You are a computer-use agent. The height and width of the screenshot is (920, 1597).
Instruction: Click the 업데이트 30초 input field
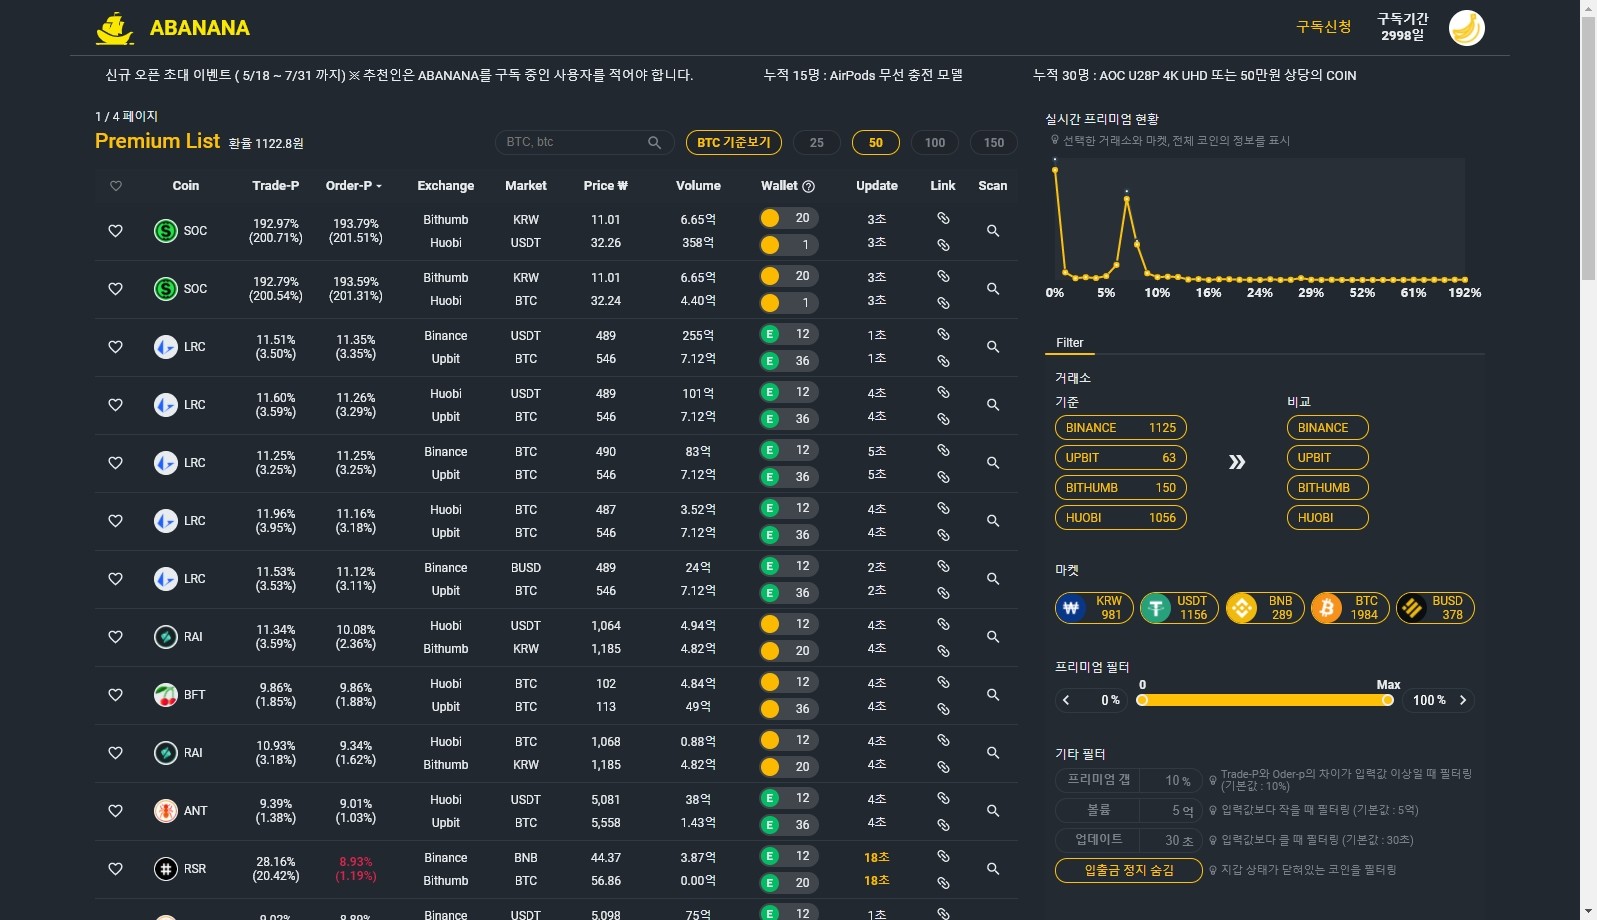1128,840
